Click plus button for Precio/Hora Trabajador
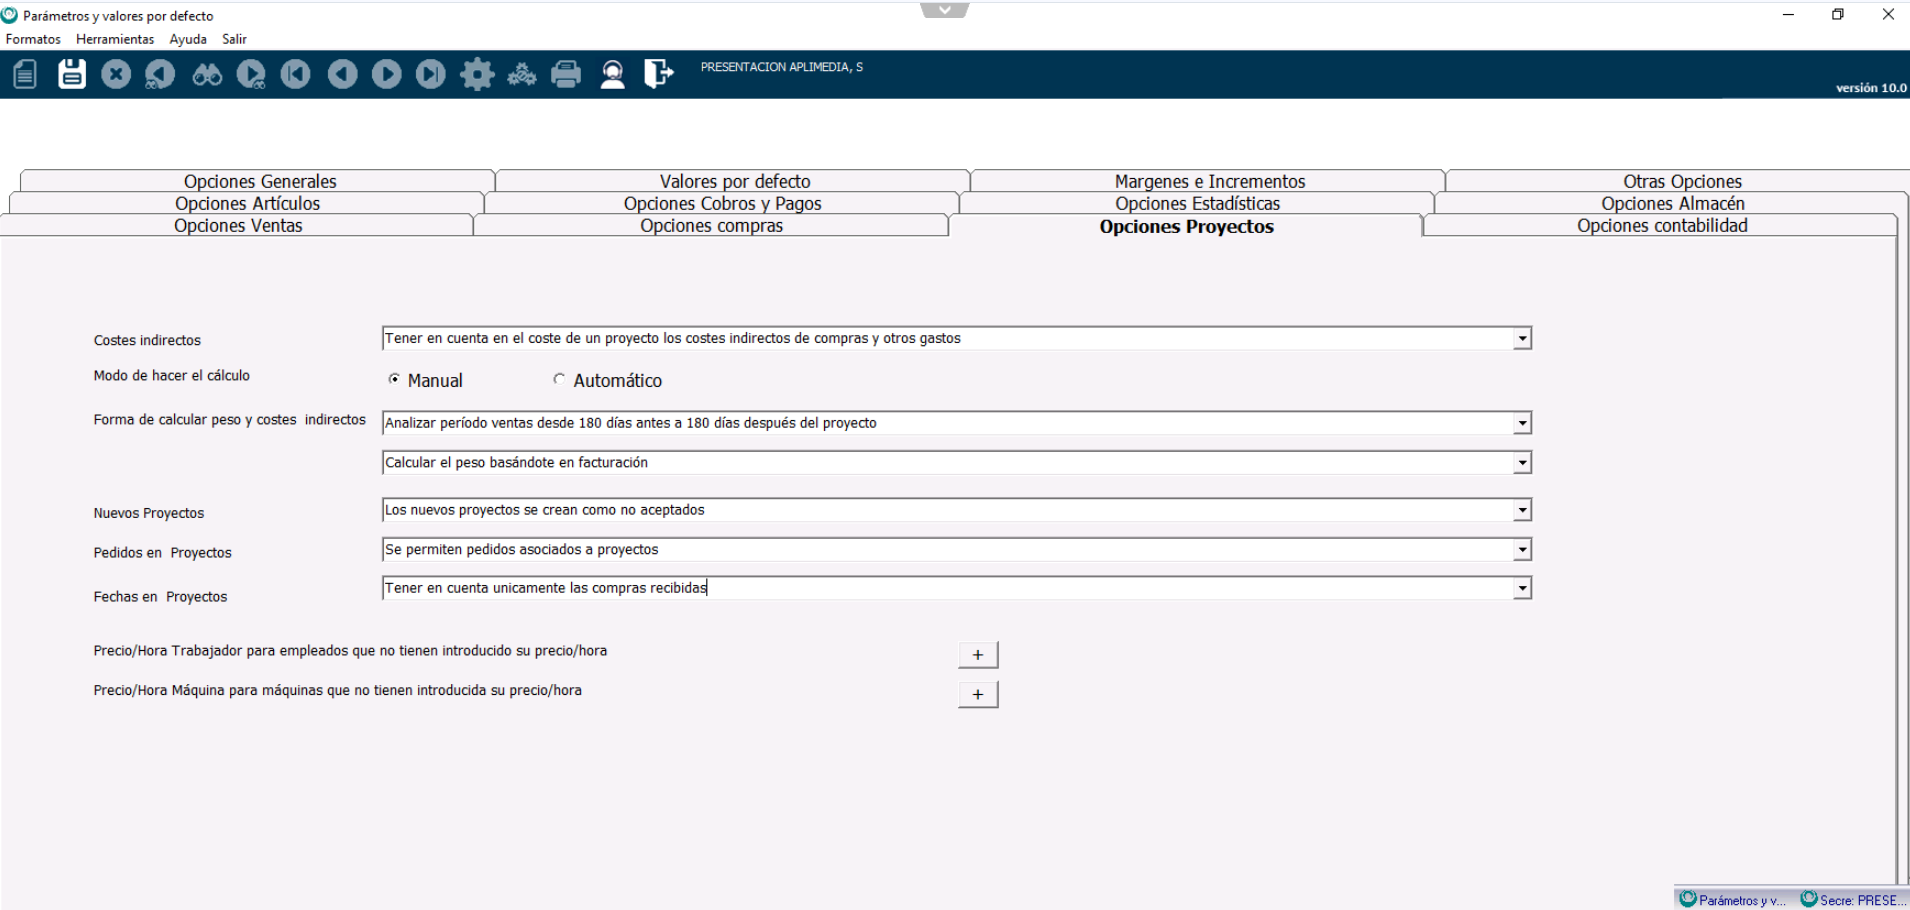 (977, 655)
